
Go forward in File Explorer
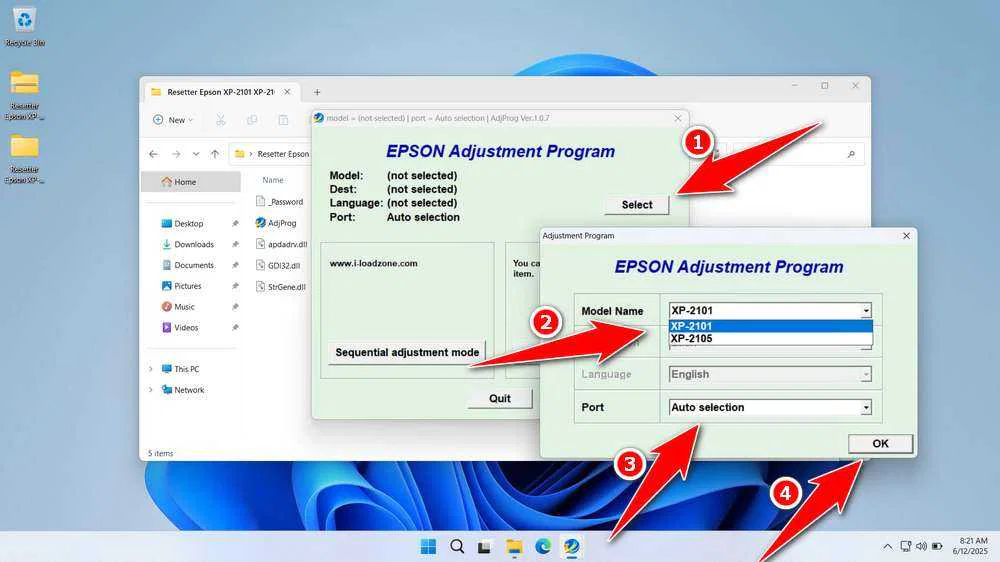click(x=175, y=154)
